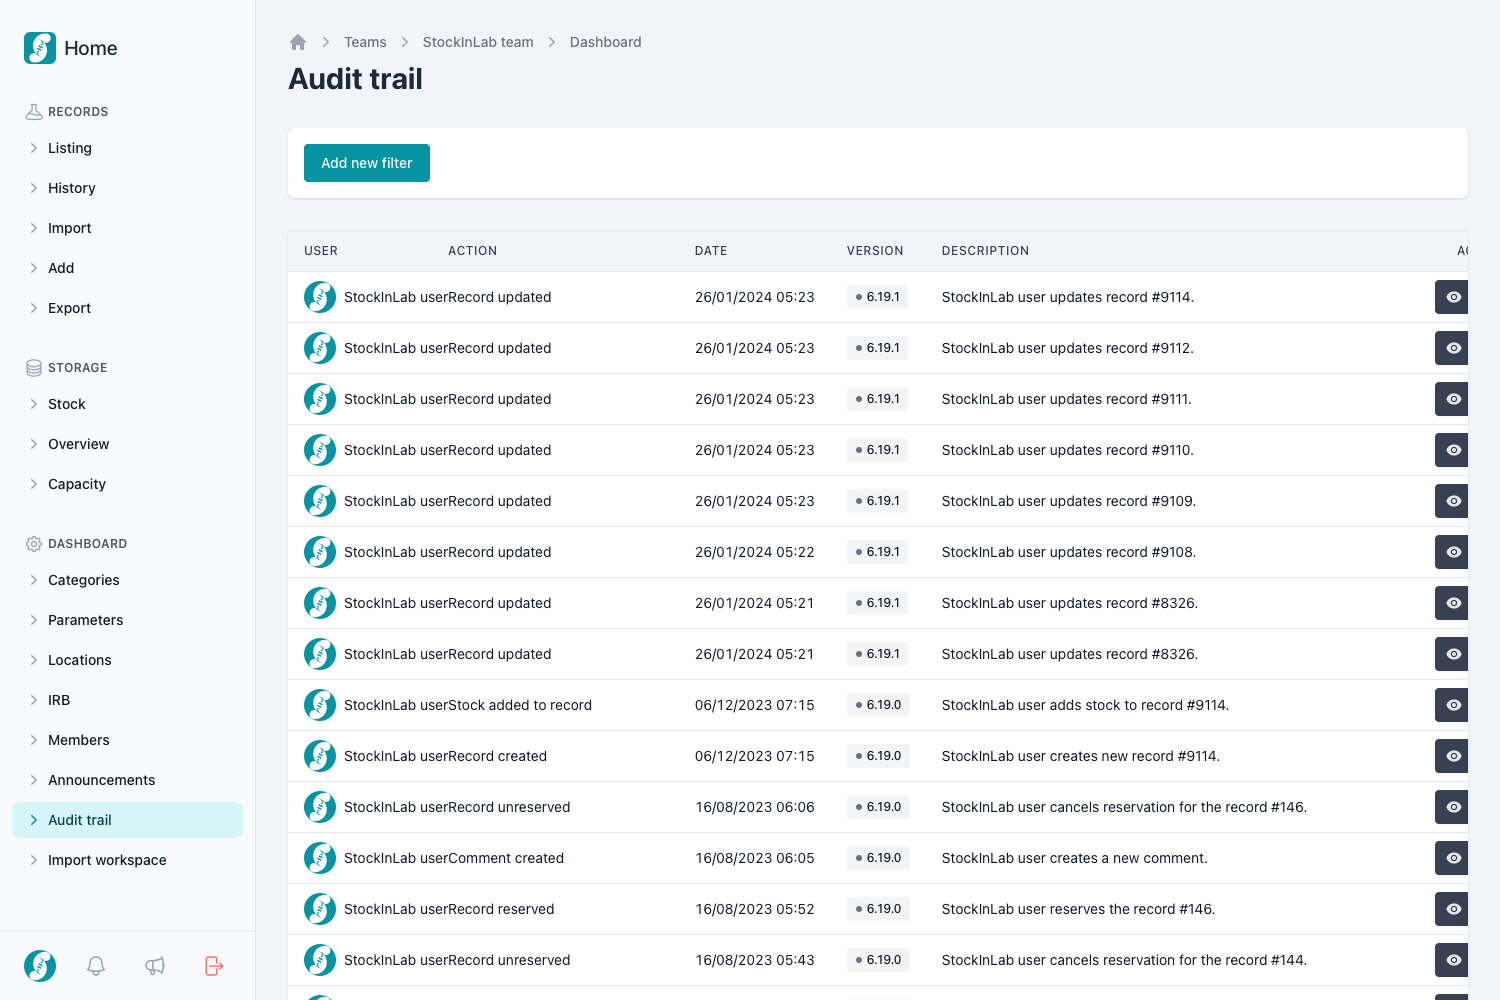This screenshot has height=1000, width=1500.
Task: Click text 'StockInLab user creates a new comment.'
Action: pos(1075,858)
